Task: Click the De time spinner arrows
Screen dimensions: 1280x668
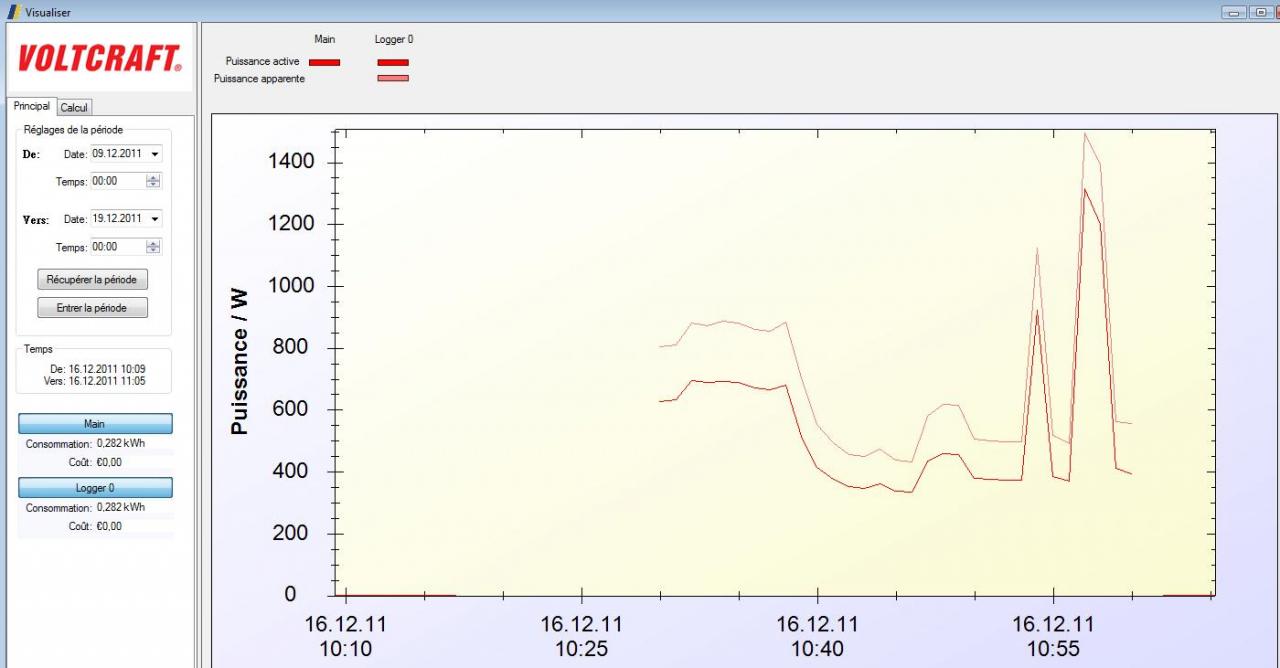Action: point(153,181)
